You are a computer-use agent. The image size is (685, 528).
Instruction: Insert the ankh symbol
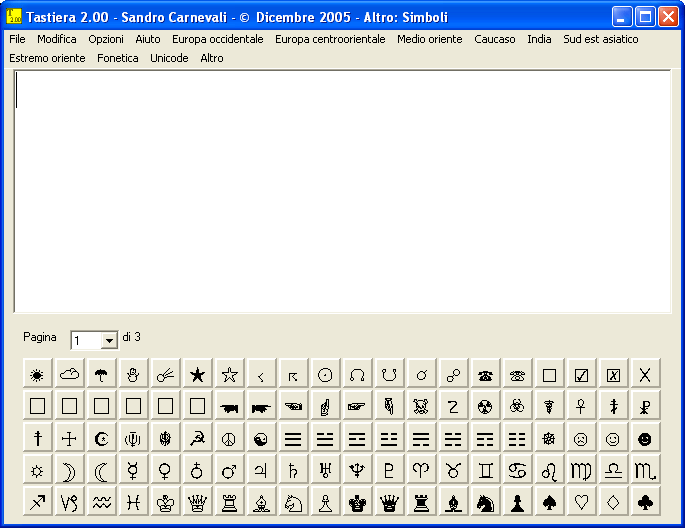click(x=581, y=406)
